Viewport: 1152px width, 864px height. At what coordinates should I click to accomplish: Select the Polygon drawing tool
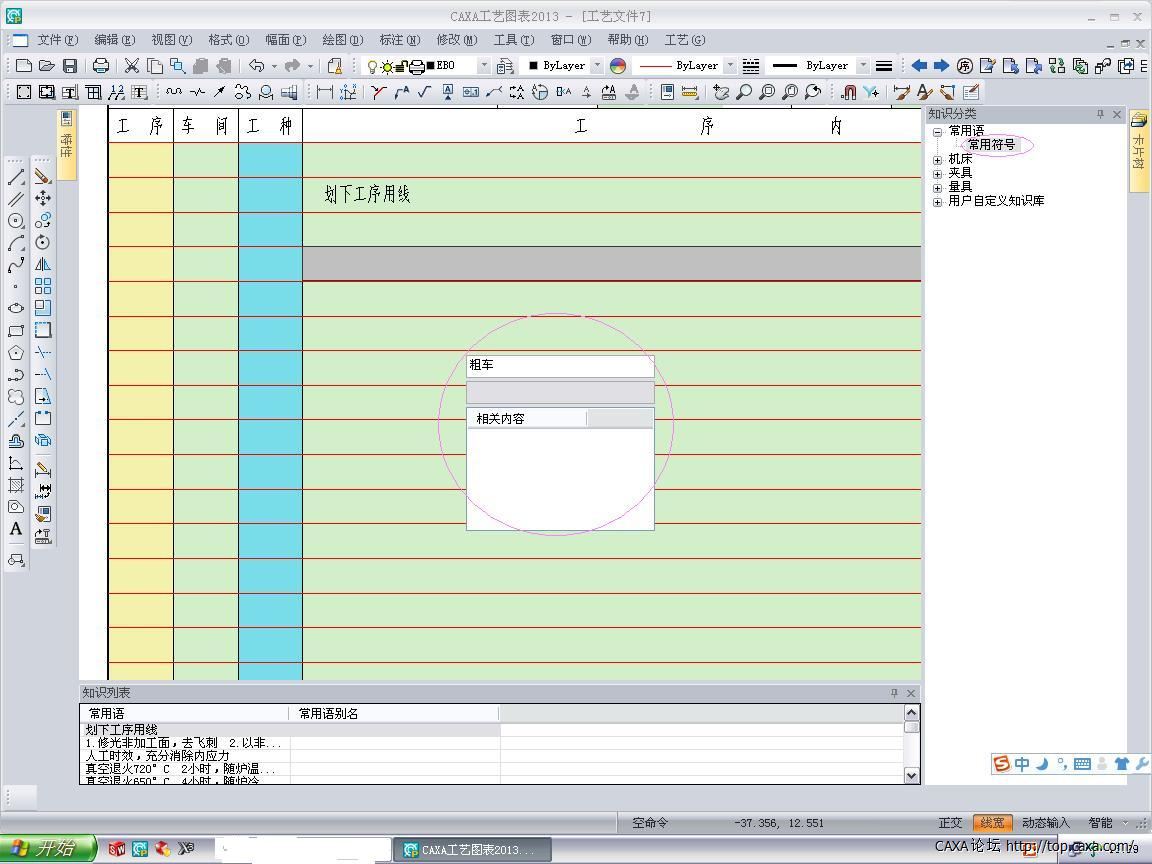point(16,353)
